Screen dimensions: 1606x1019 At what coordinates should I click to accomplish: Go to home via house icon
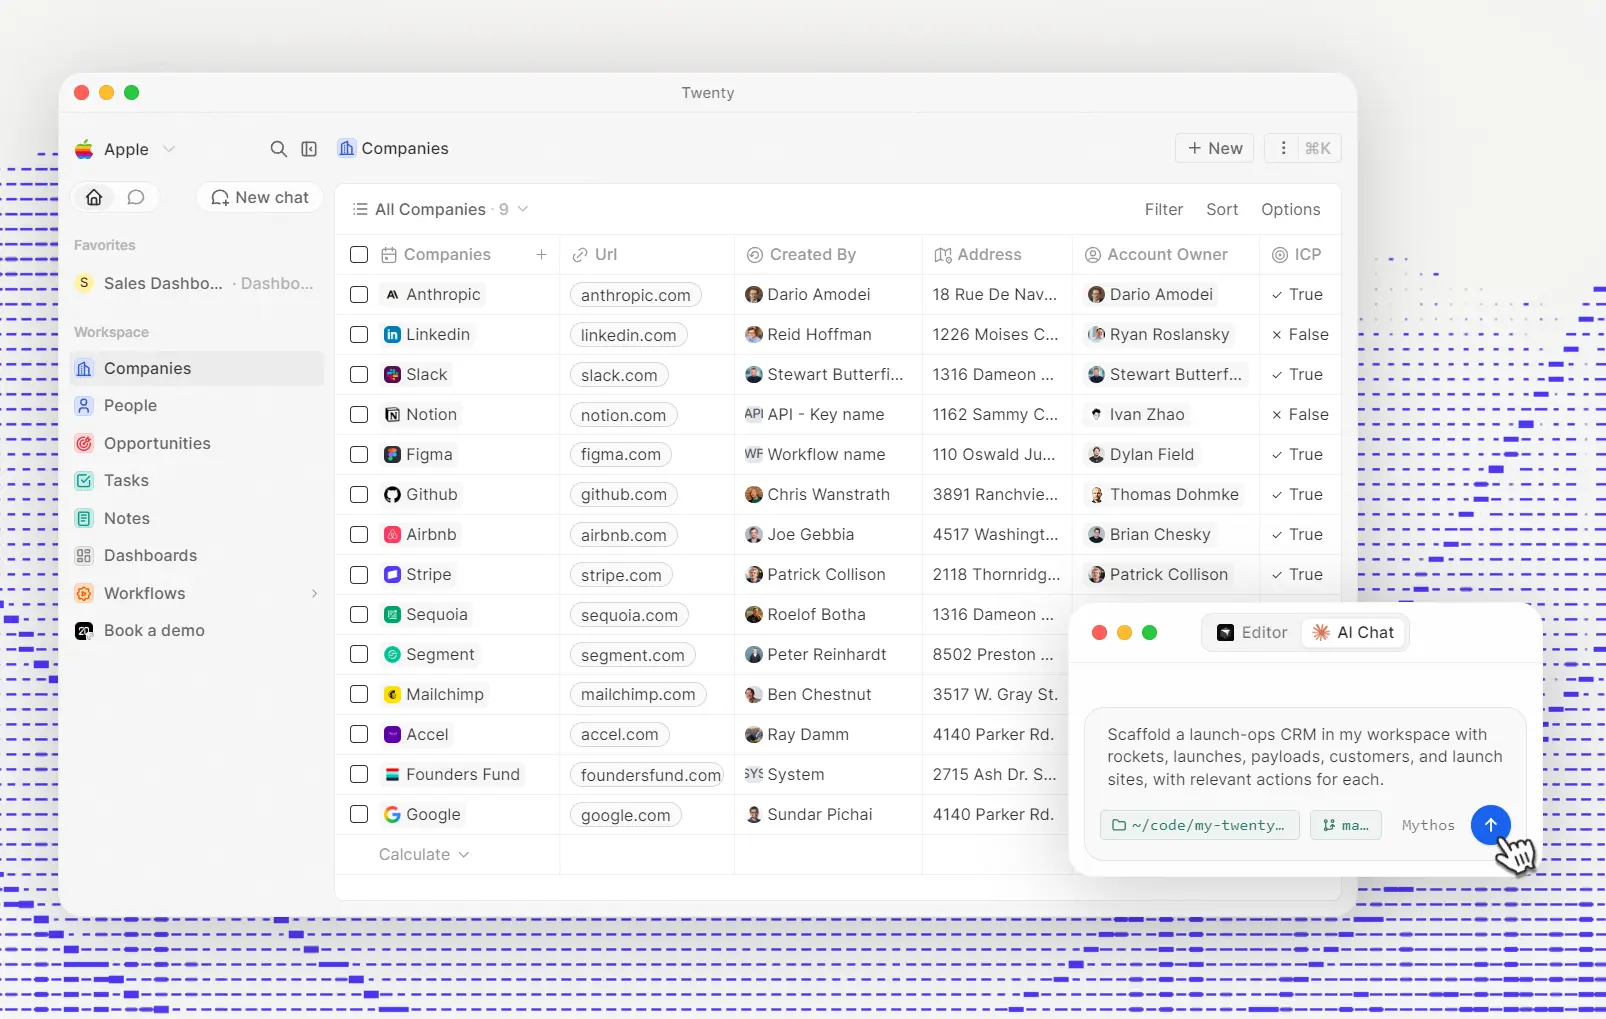[94, 197]
